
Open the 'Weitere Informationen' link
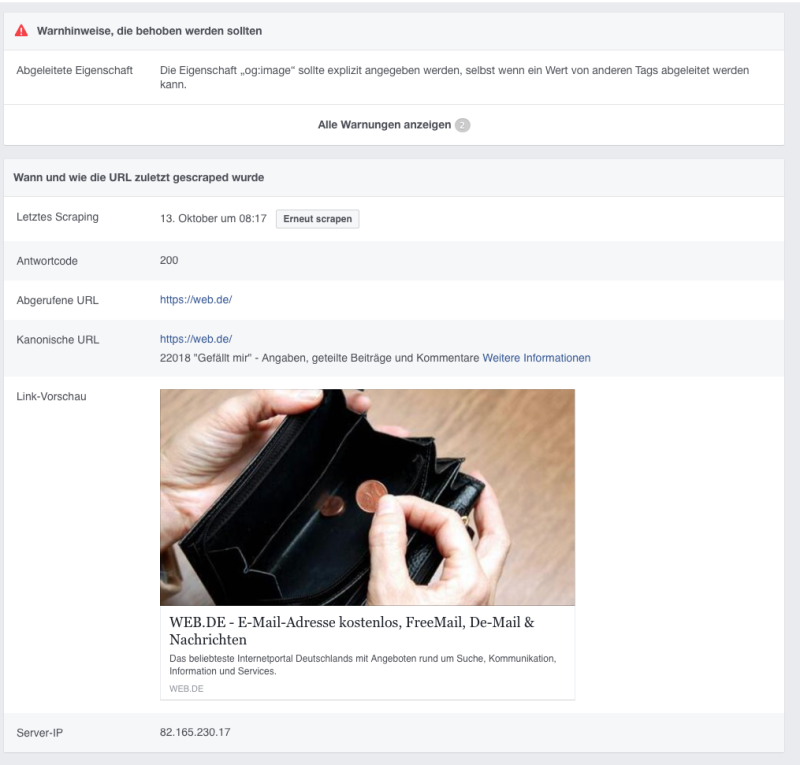[x=536, y=358]
